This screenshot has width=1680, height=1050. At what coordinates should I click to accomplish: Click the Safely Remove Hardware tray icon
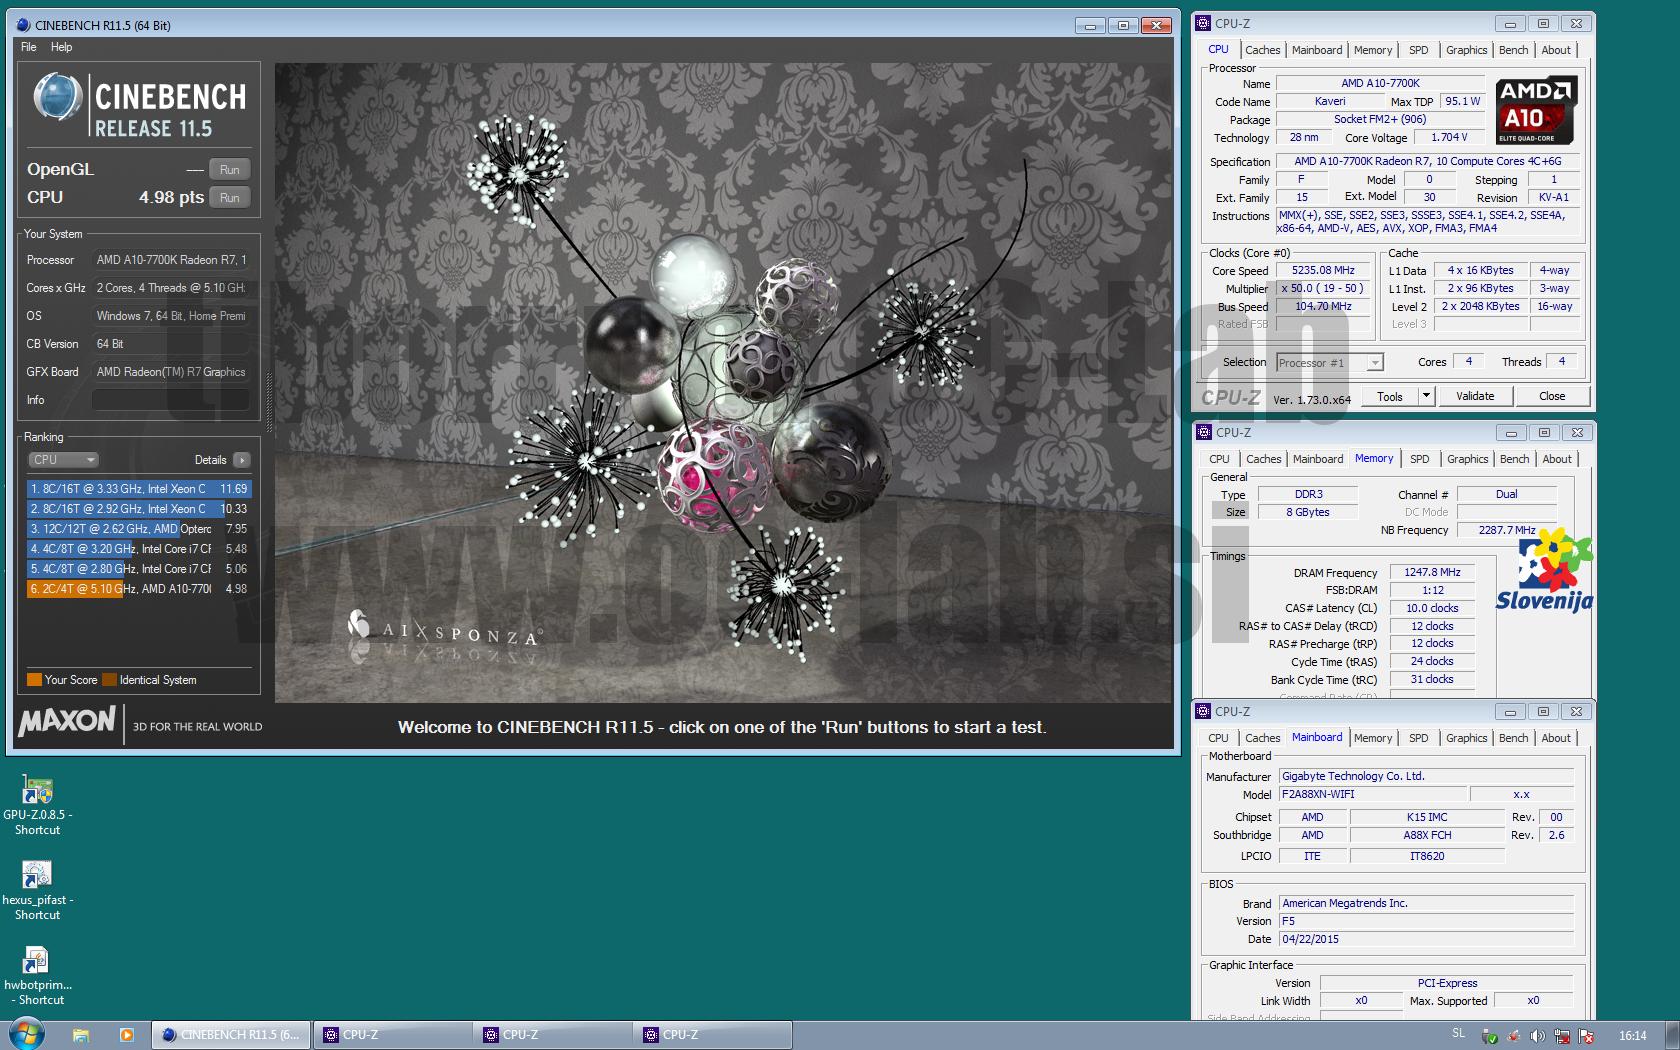point(1489,1036)
